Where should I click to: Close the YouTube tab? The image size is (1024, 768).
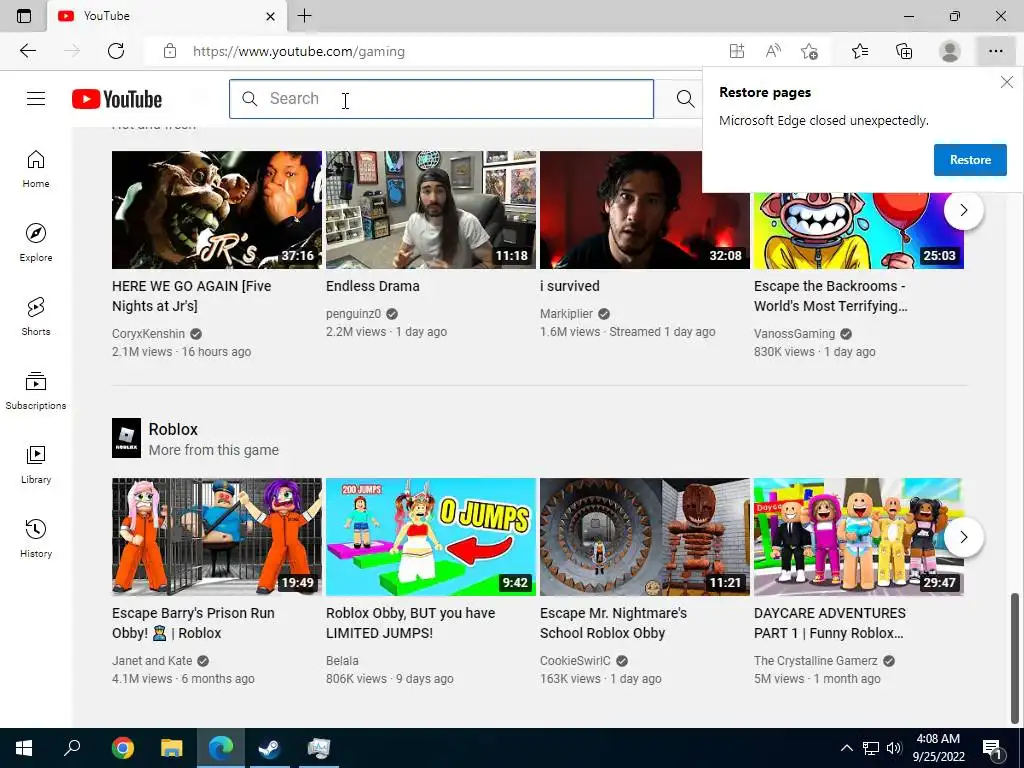point(270,16)
